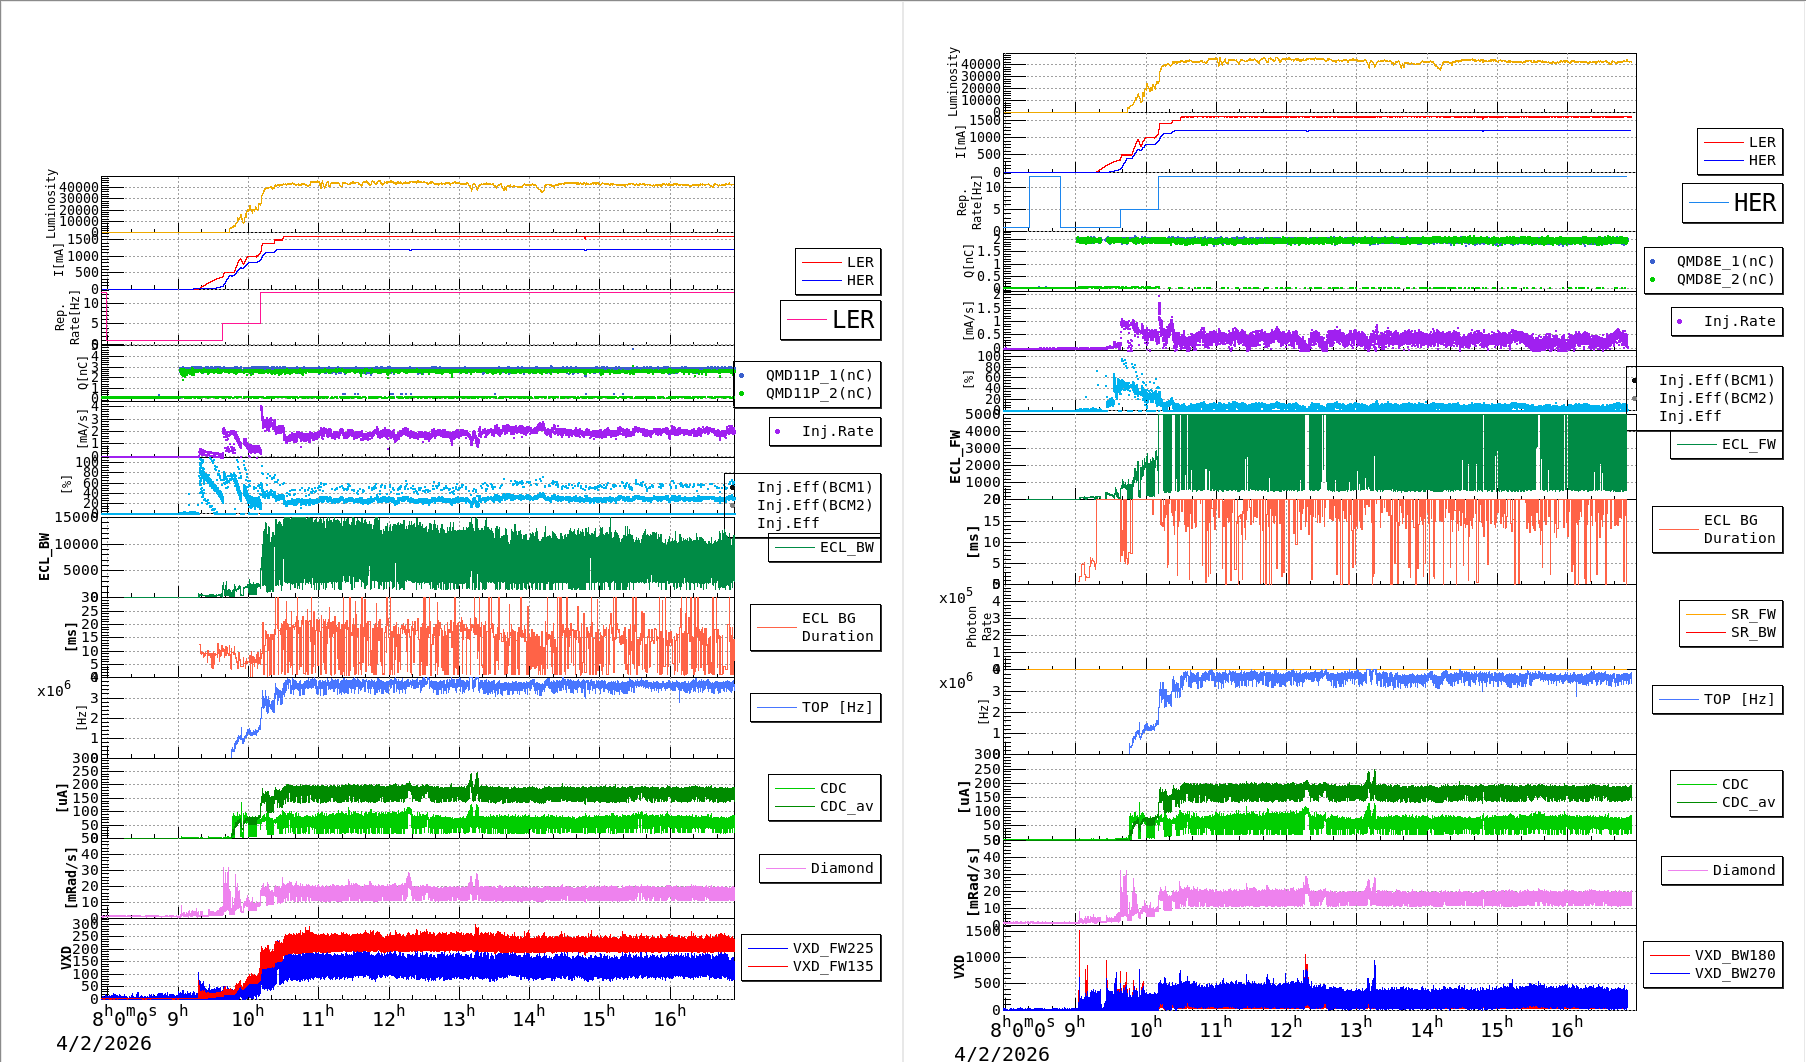The height and width of the screenshot is (1062, 1806).
Task: Select the VXD_FW225 legend entry
Action: pos(832,948)
